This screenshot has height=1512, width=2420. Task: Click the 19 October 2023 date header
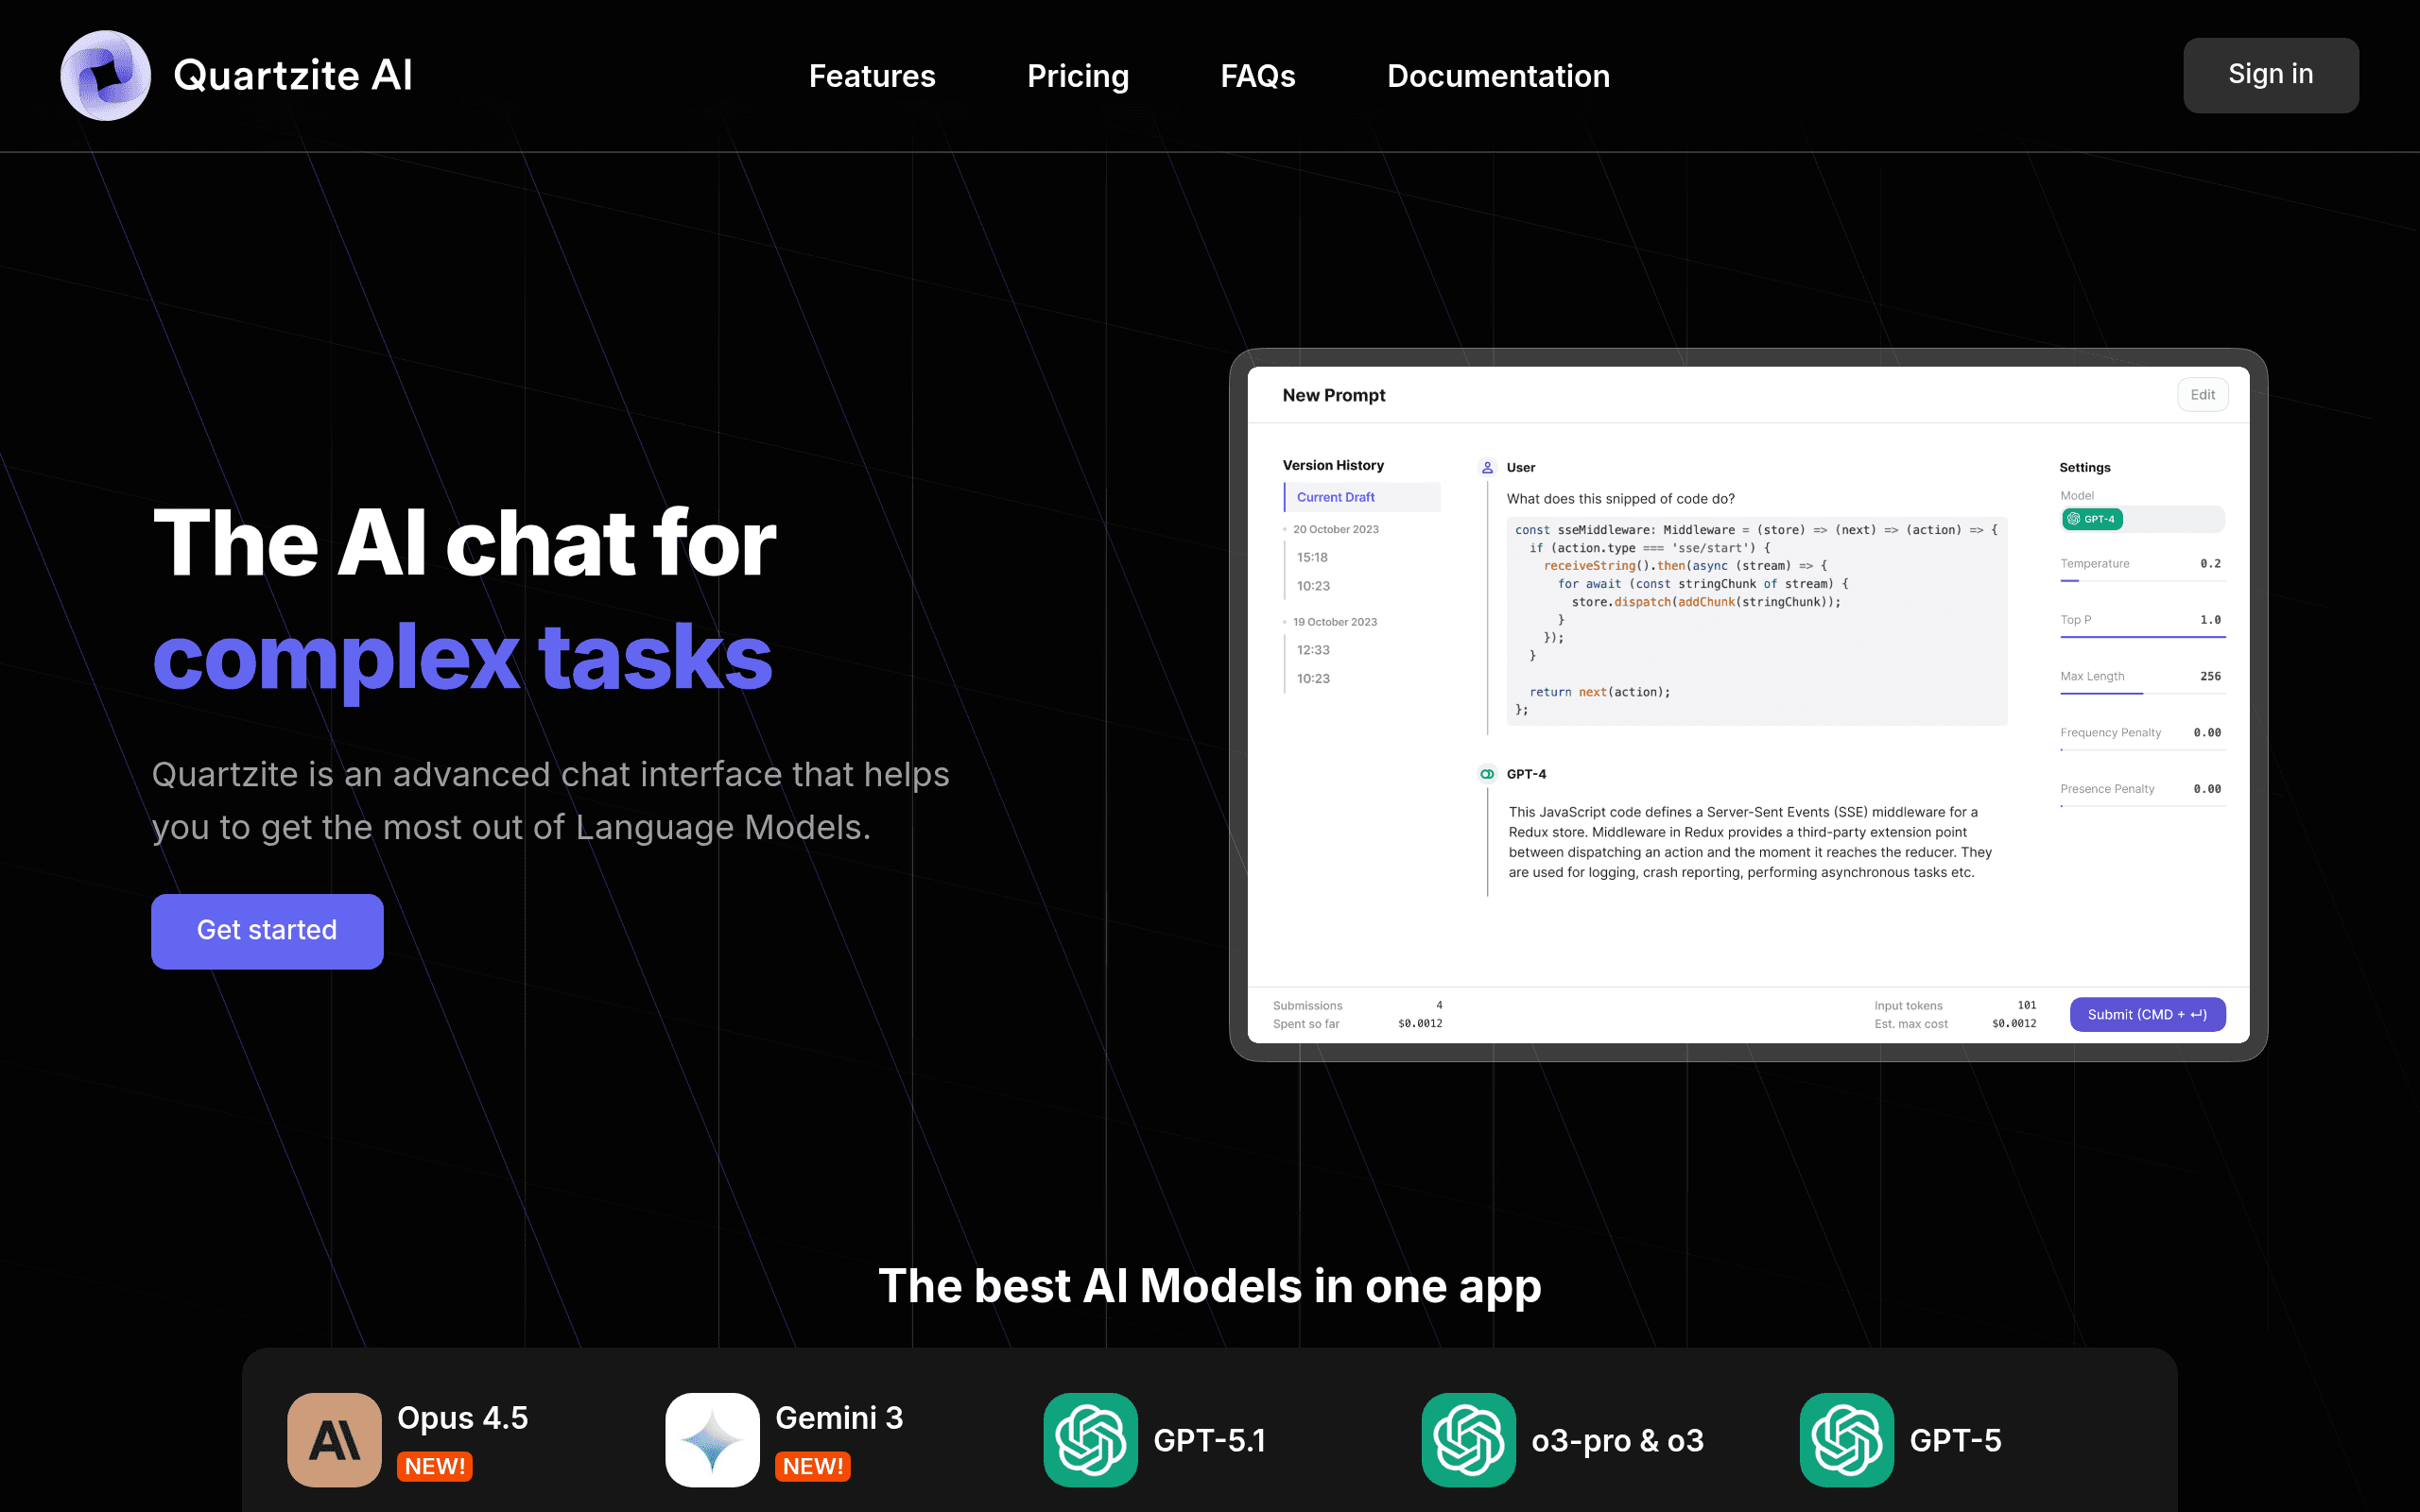coord(1334,622)
